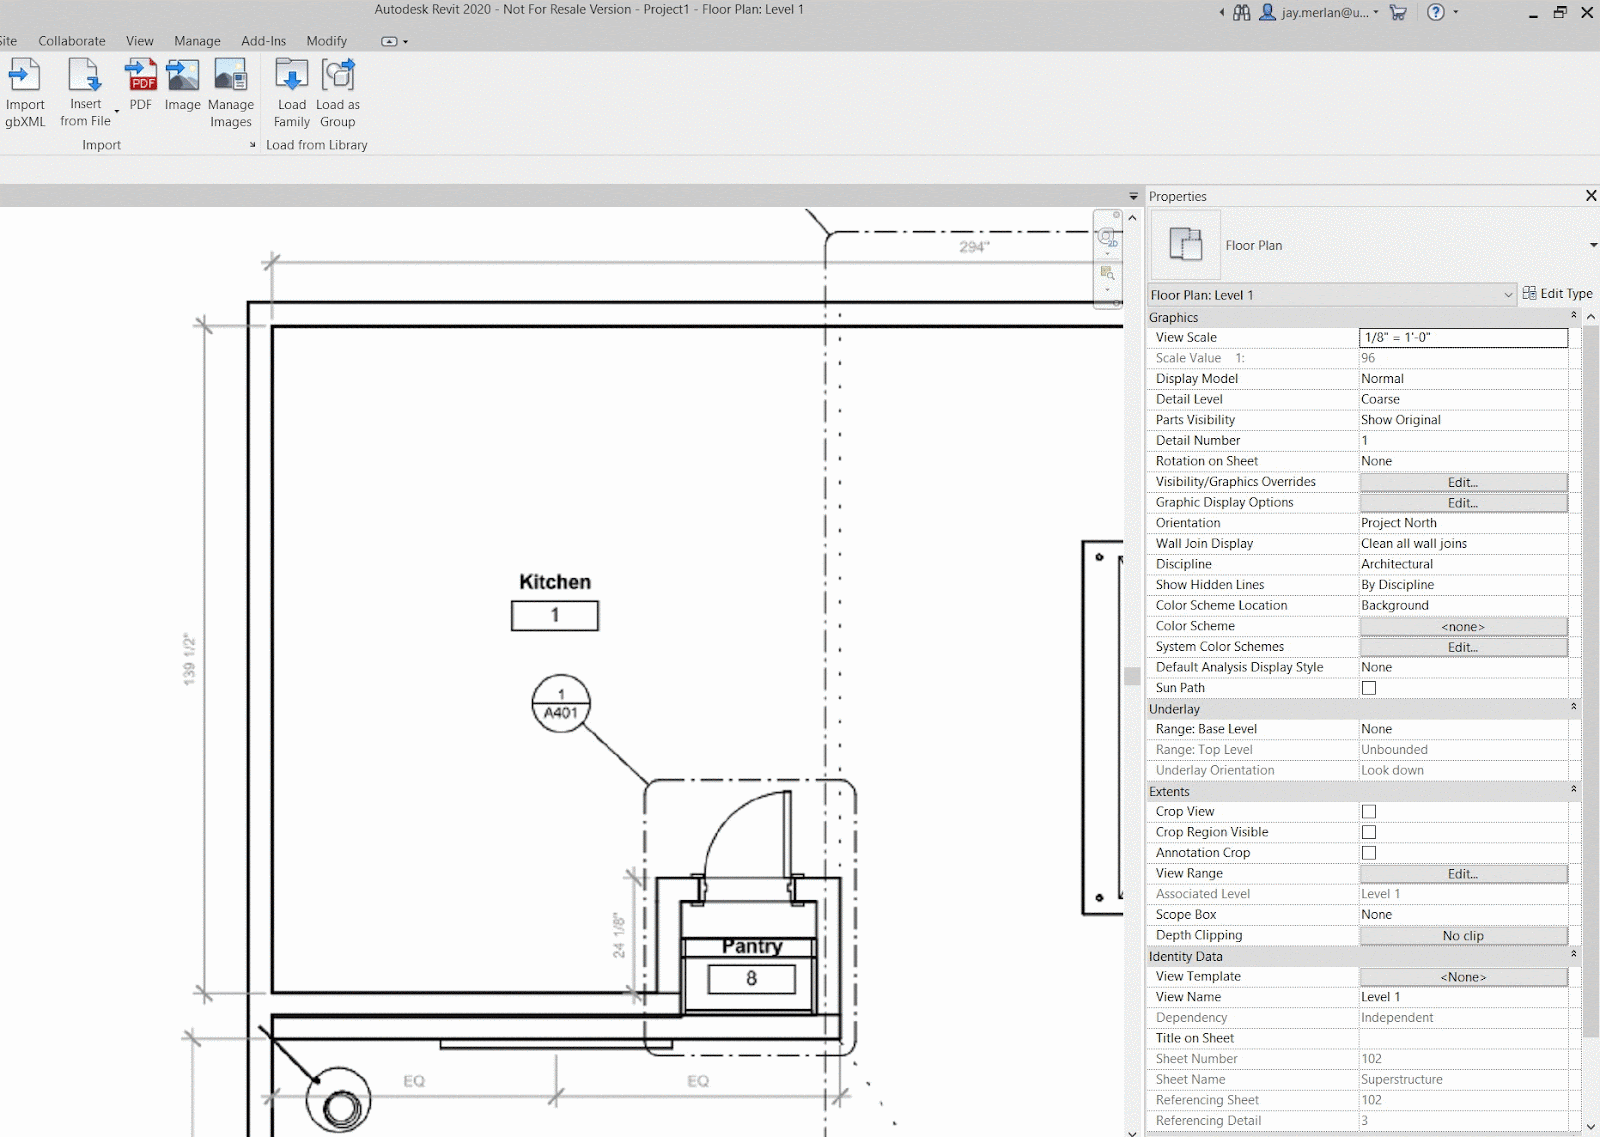Enable the Sun Path checkbox

click(1369, 688)
